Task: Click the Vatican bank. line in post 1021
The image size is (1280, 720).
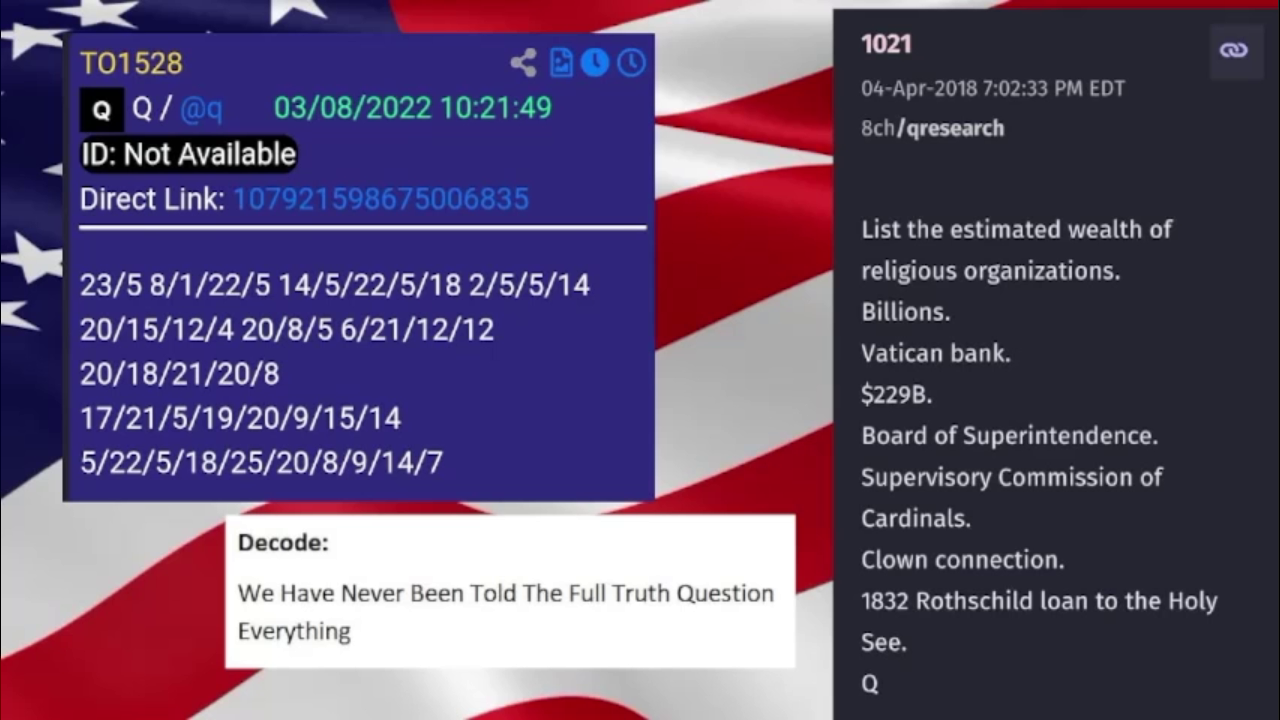Action: pyautogui.click(x=936, y=353)
